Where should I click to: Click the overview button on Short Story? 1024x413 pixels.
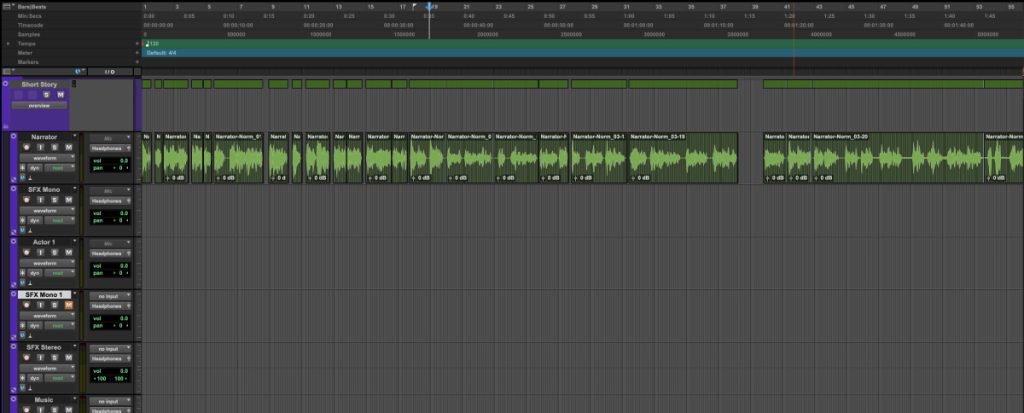pos(40,105)
